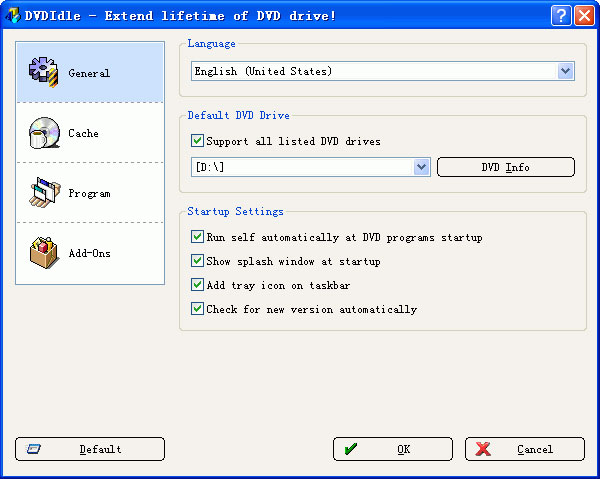The width and height of the screenshot is (600, 479).
Task: Click the [D:\] drive selection field
Action: [311, 167]
